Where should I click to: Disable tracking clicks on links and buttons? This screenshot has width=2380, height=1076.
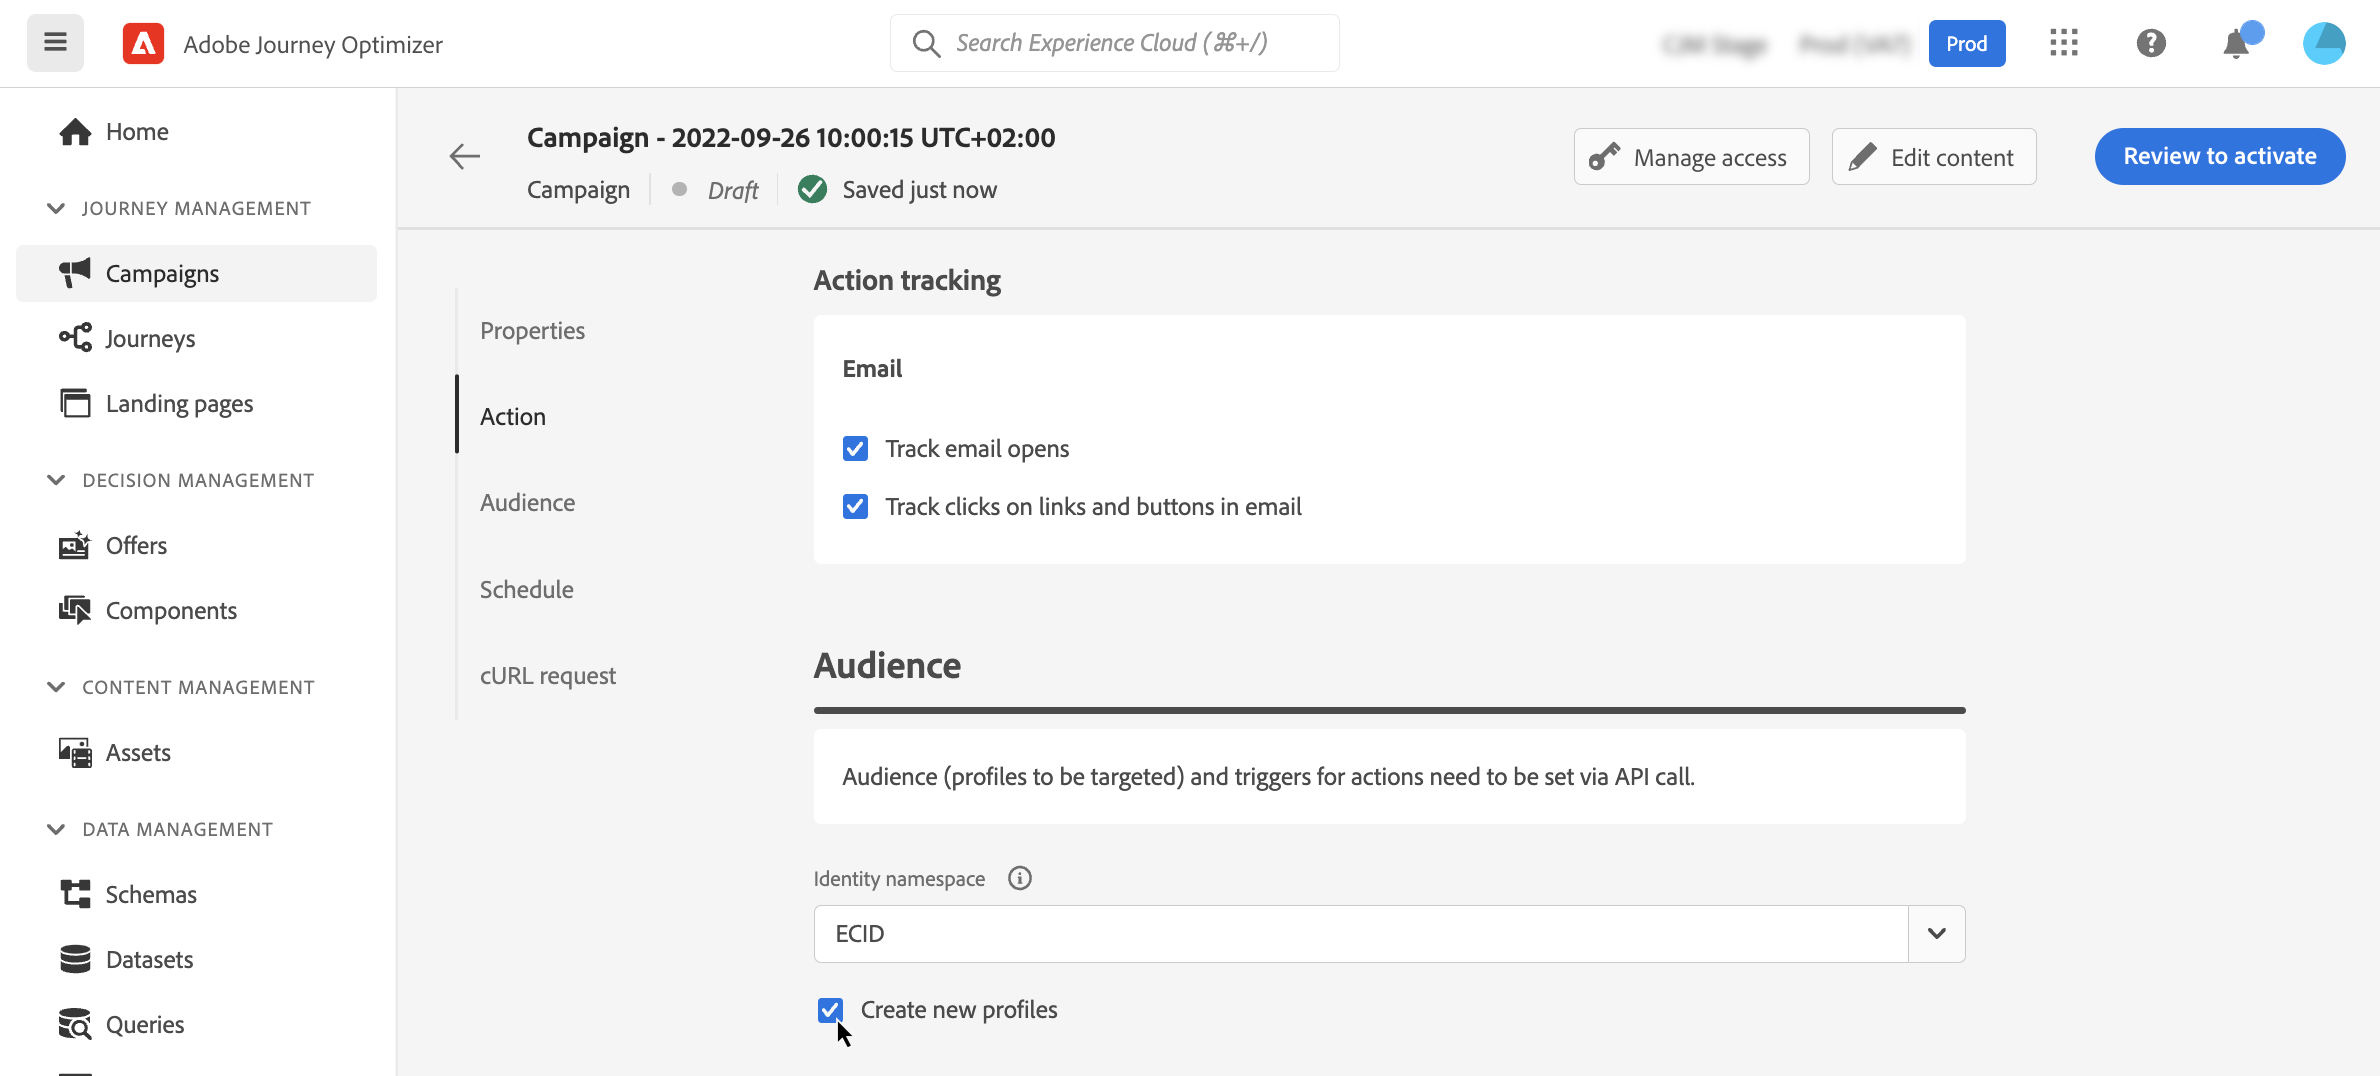(x=855, y=507)
